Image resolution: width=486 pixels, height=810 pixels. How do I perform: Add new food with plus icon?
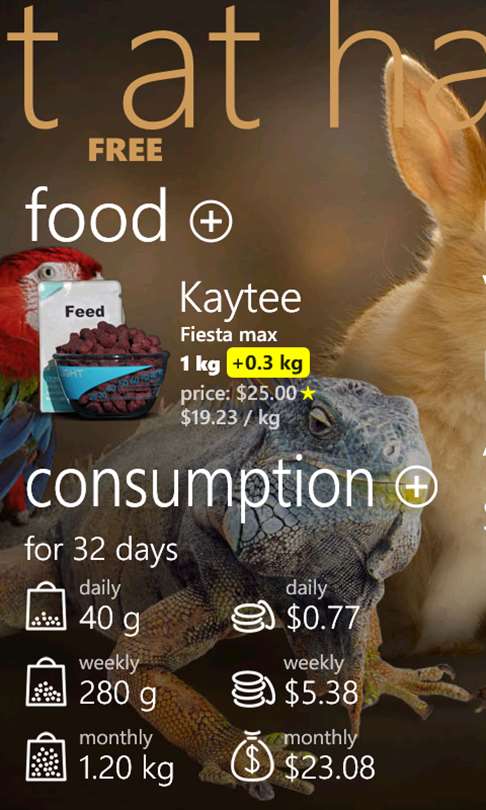pos(211,221)
